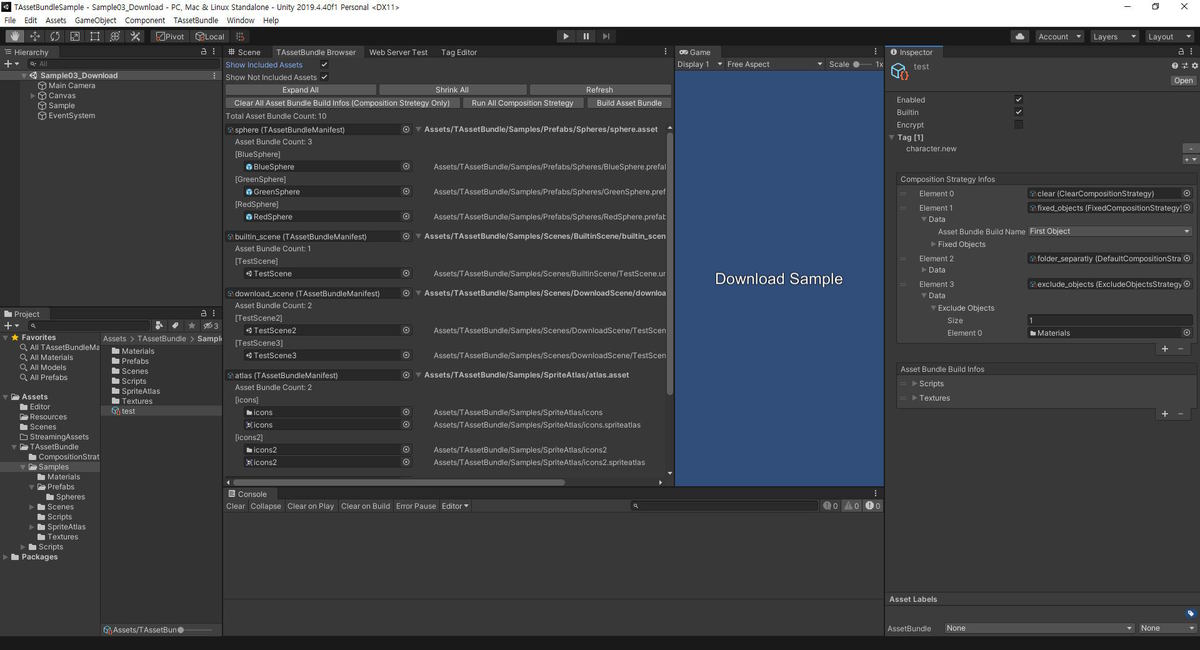The height and width of the screenshot is (650, 1200).
Task: Lock the Project panel
Action: (204, 313)
